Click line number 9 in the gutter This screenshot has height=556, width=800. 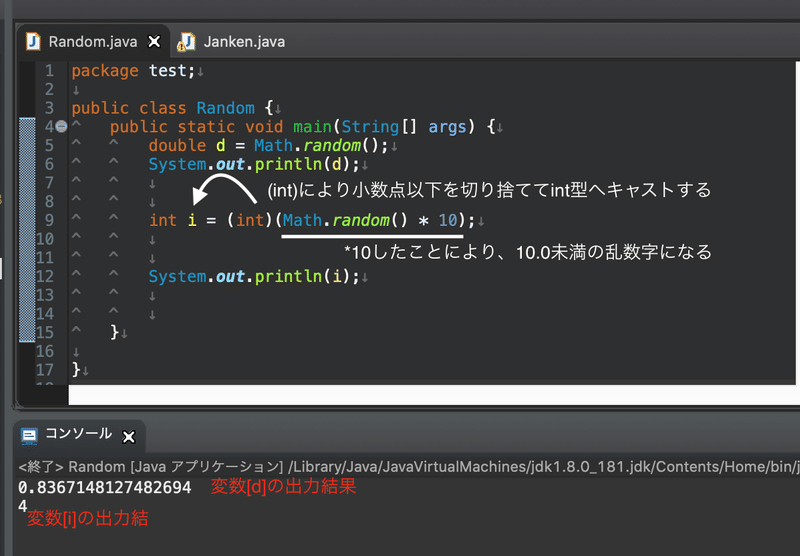(49, 220)
